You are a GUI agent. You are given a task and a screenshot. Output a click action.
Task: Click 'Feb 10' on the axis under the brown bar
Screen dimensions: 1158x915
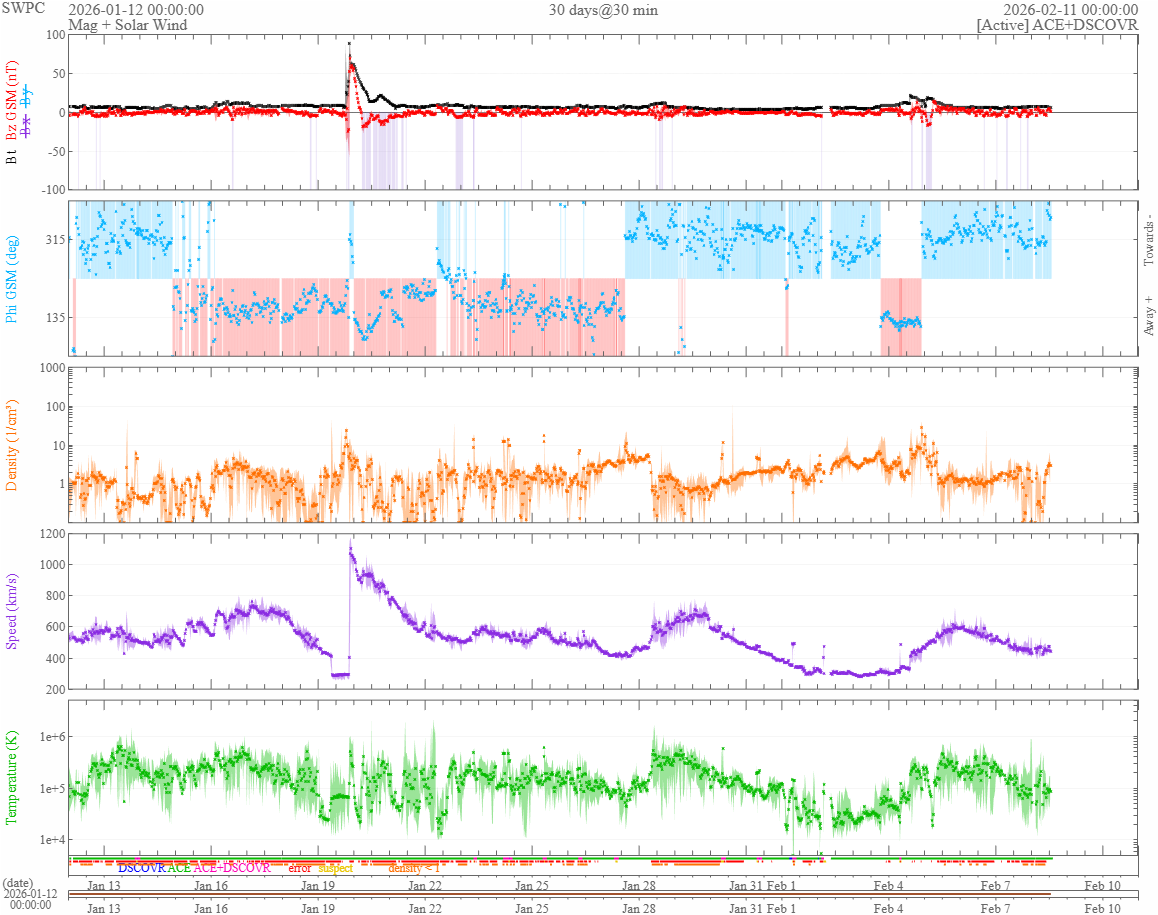1103,908
